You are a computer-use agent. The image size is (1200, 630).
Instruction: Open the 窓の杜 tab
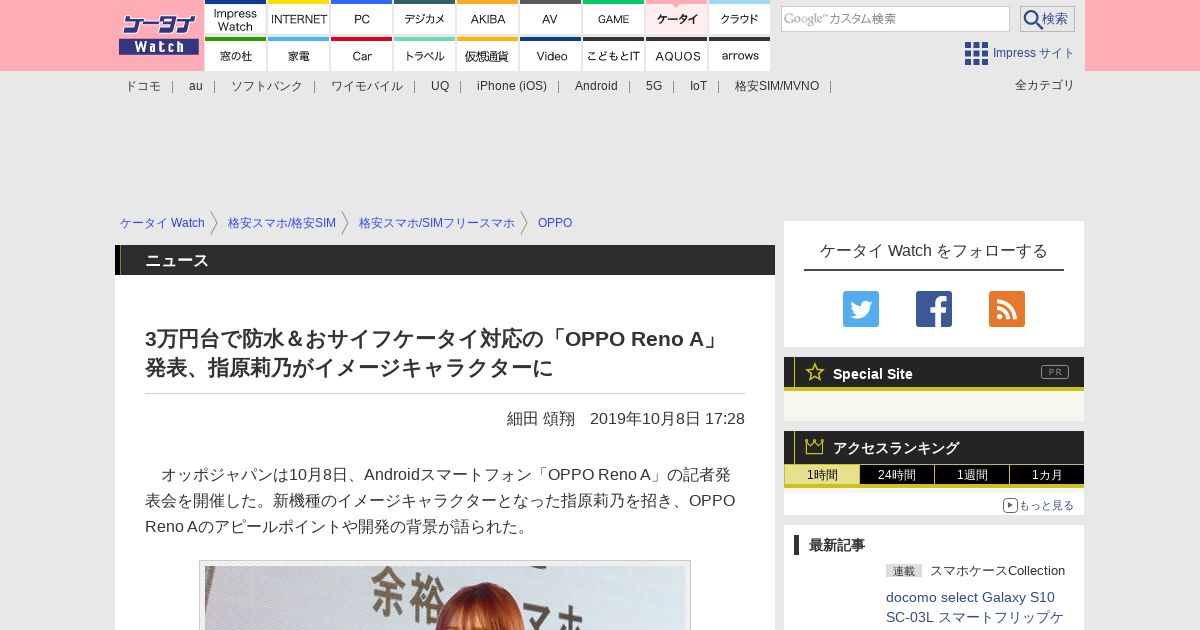pyautogui.click(x=236, y=55)
